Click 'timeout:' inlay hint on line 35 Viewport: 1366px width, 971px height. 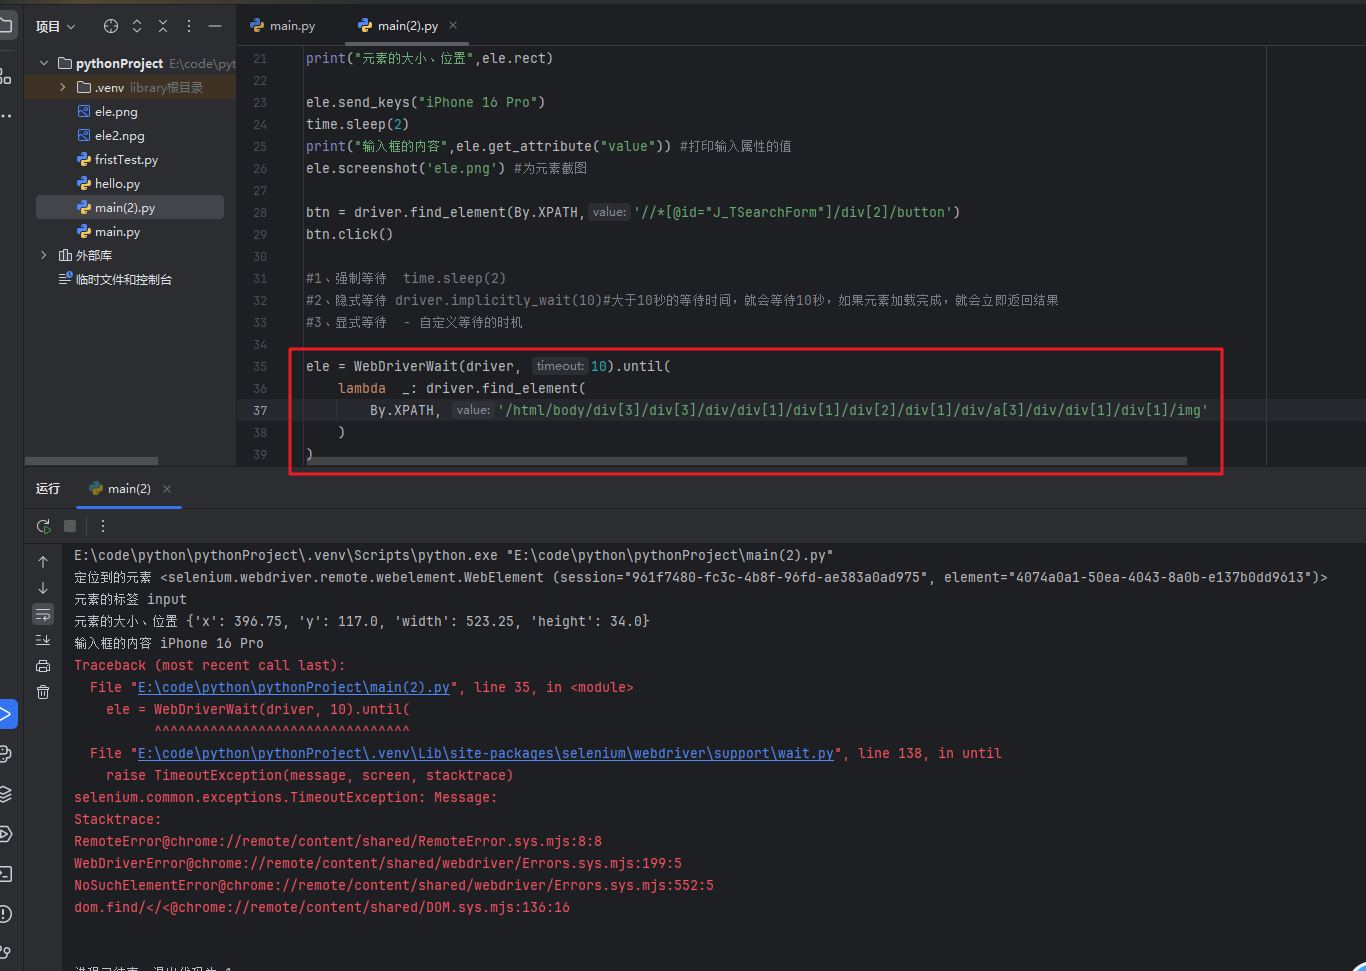560,366
